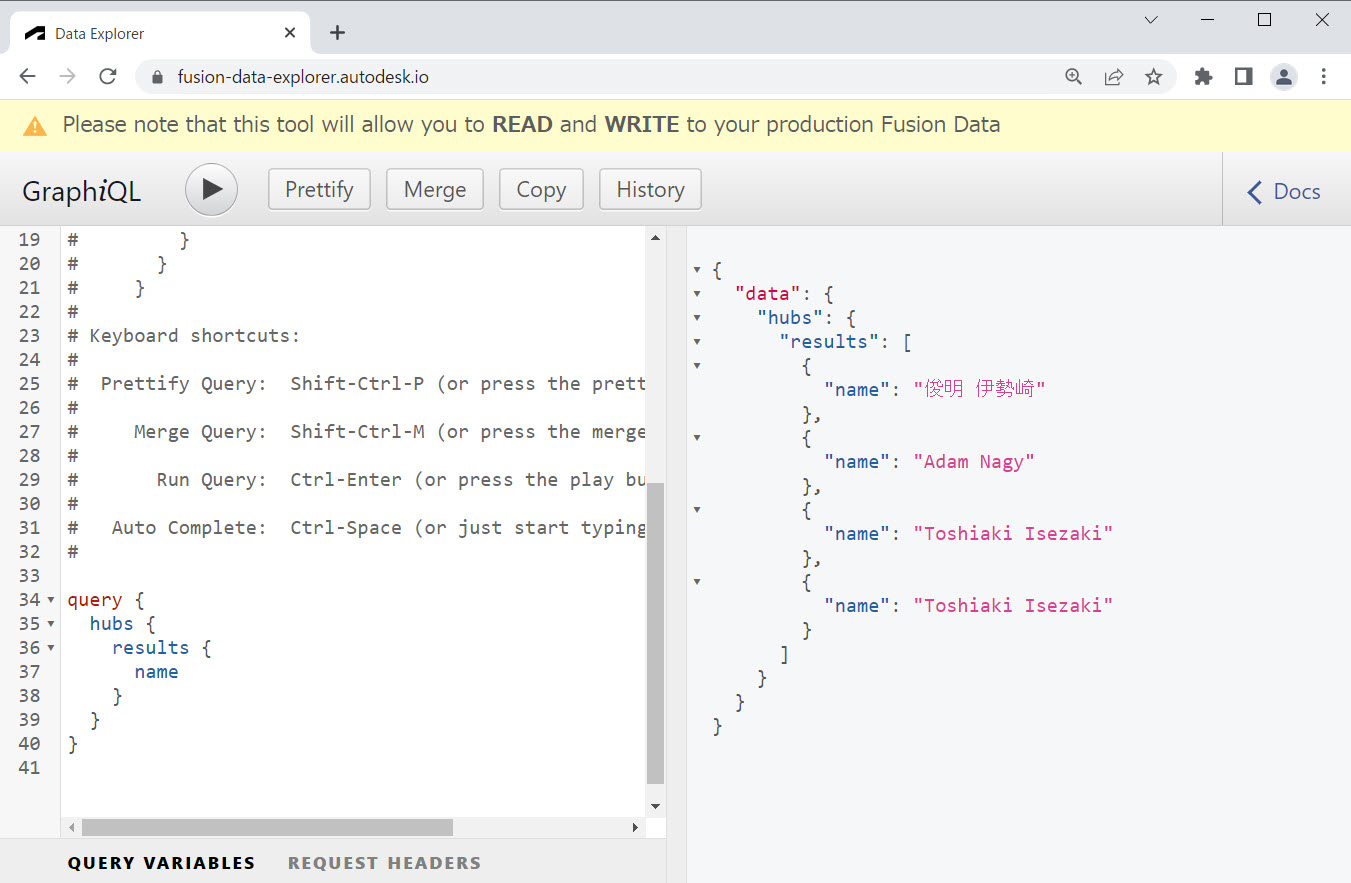Bookmark this page with the star icon
Viewport: 1351px width, 883px height.
click(x=1154, y=77)
